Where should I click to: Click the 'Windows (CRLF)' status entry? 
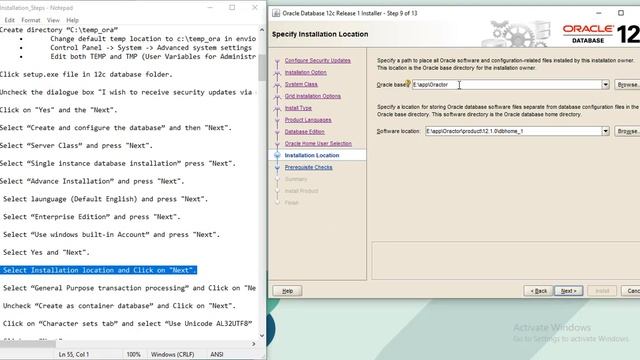pos(173,354)
